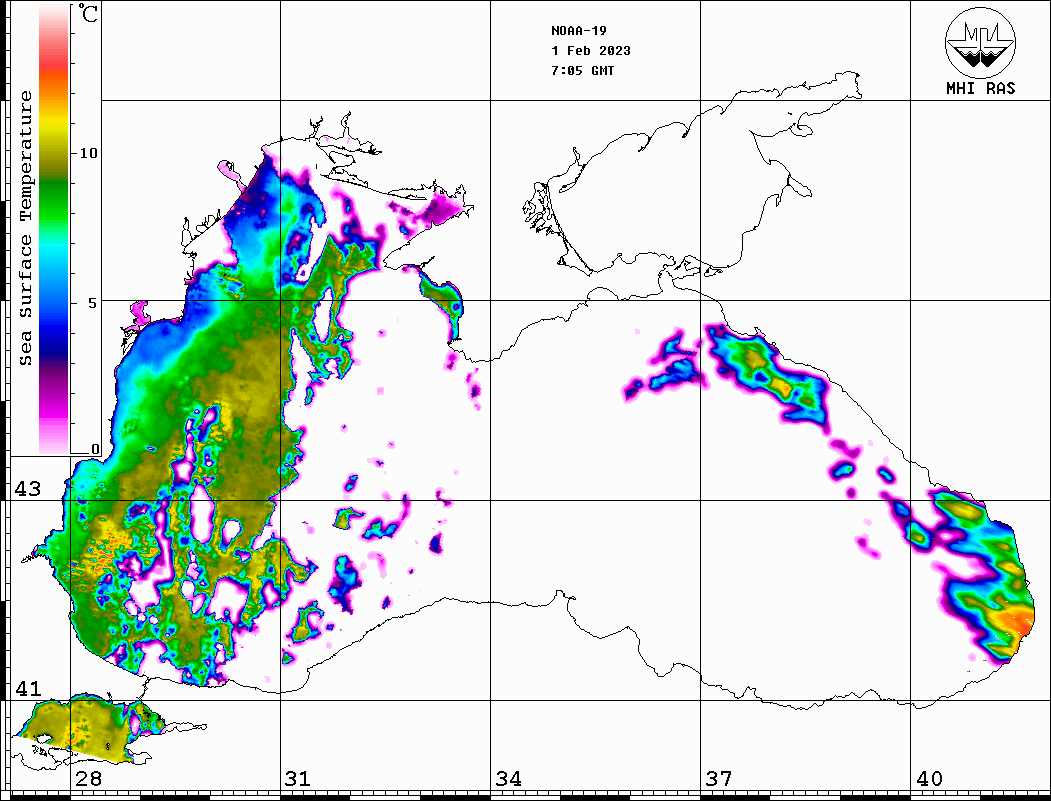The width and height of the screenshot is (1051, 801).
Task: Click the longitude label 31
Action: click(298, 779)
